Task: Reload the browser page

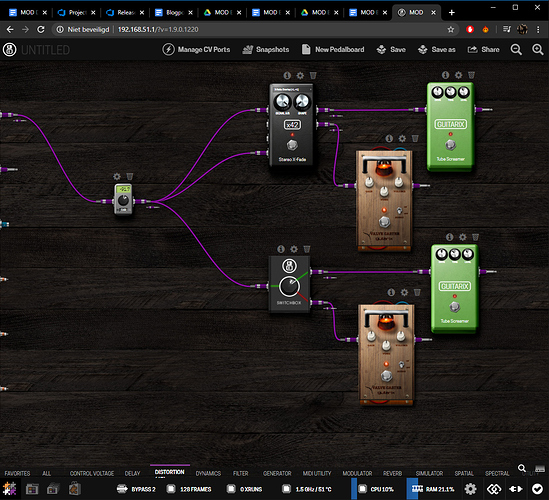Action: (41, 29)
